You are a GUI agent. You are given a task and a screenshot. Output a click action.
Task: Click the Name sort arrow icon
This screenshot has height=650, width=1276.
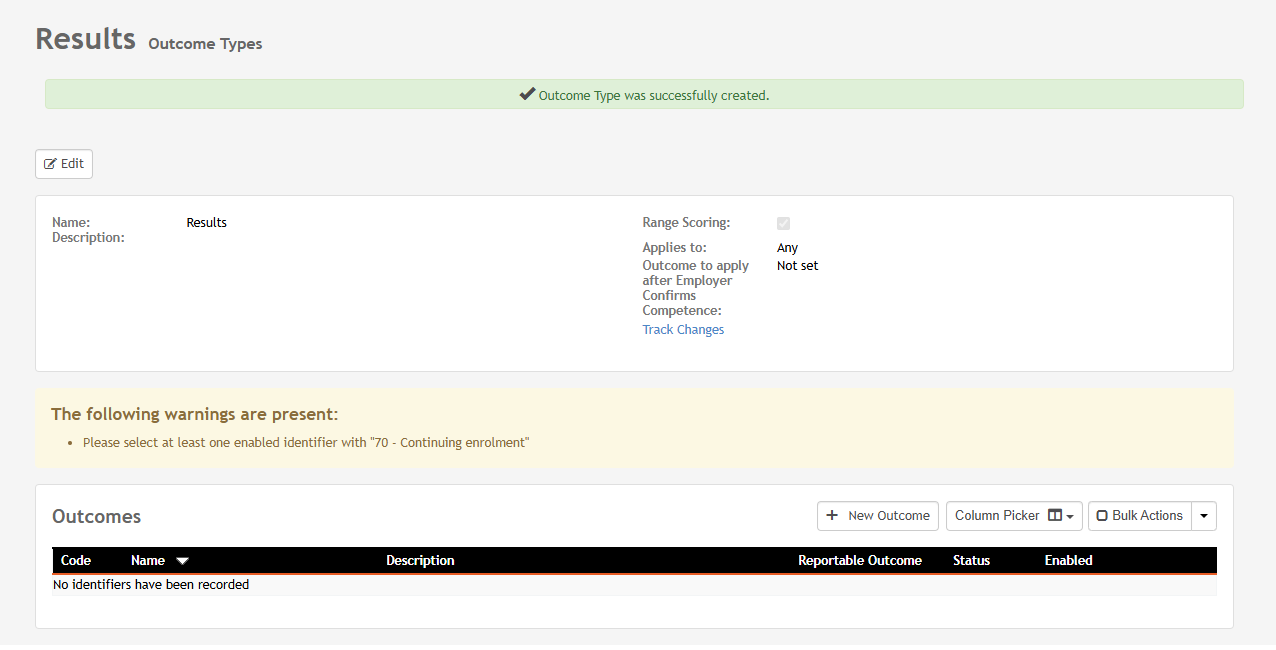(x=182, y=561)
